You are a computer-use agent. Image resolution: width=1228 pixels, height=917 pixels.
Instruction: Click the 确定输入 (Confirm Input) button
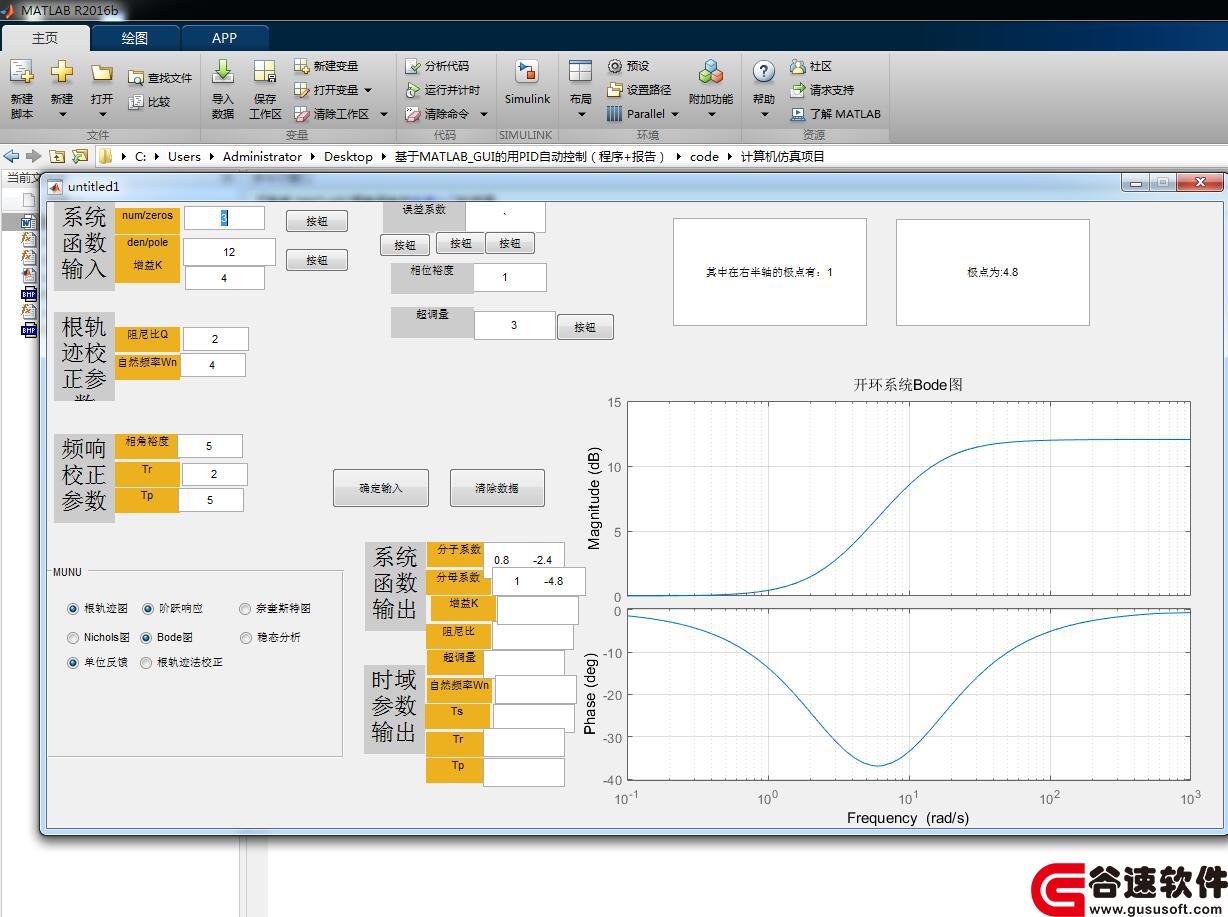tap(381, 488)
